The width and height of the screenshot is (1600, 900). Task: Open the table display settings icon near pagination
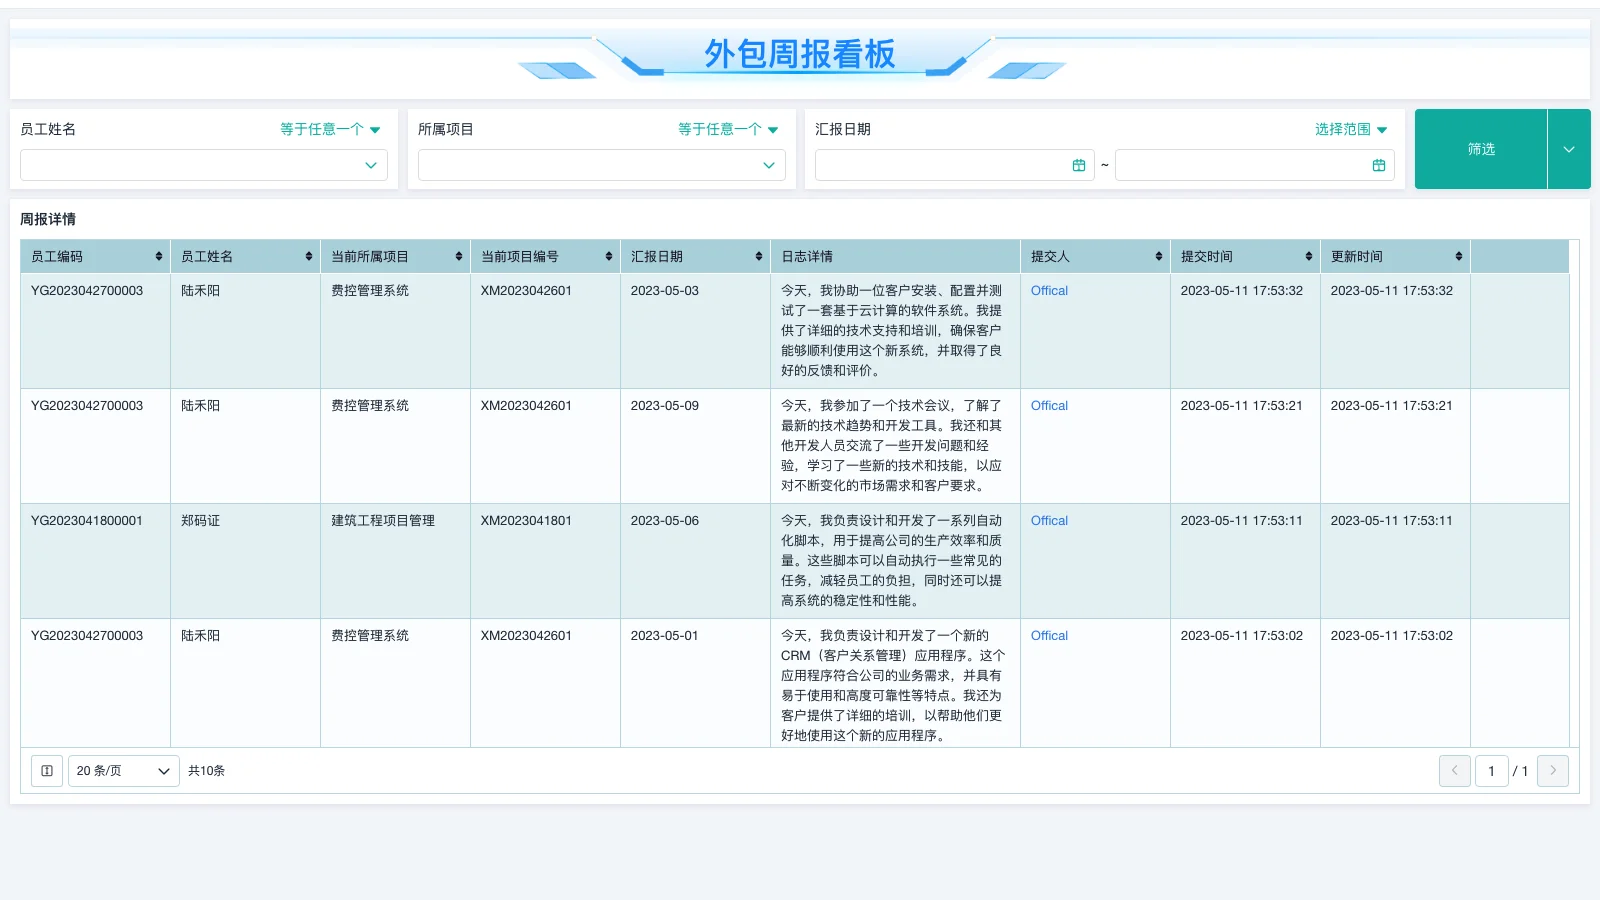pyautogui.click(x=46, y=771)
